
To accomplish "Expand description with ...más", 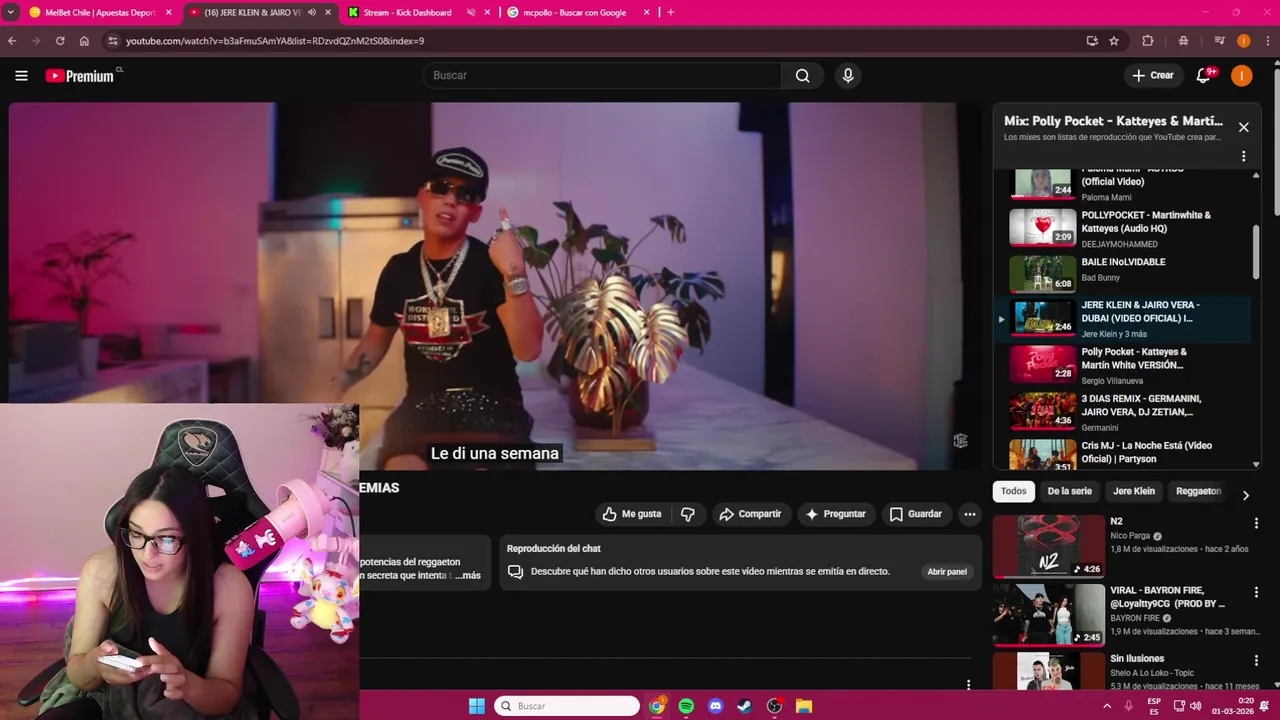I will coord(467,575).
